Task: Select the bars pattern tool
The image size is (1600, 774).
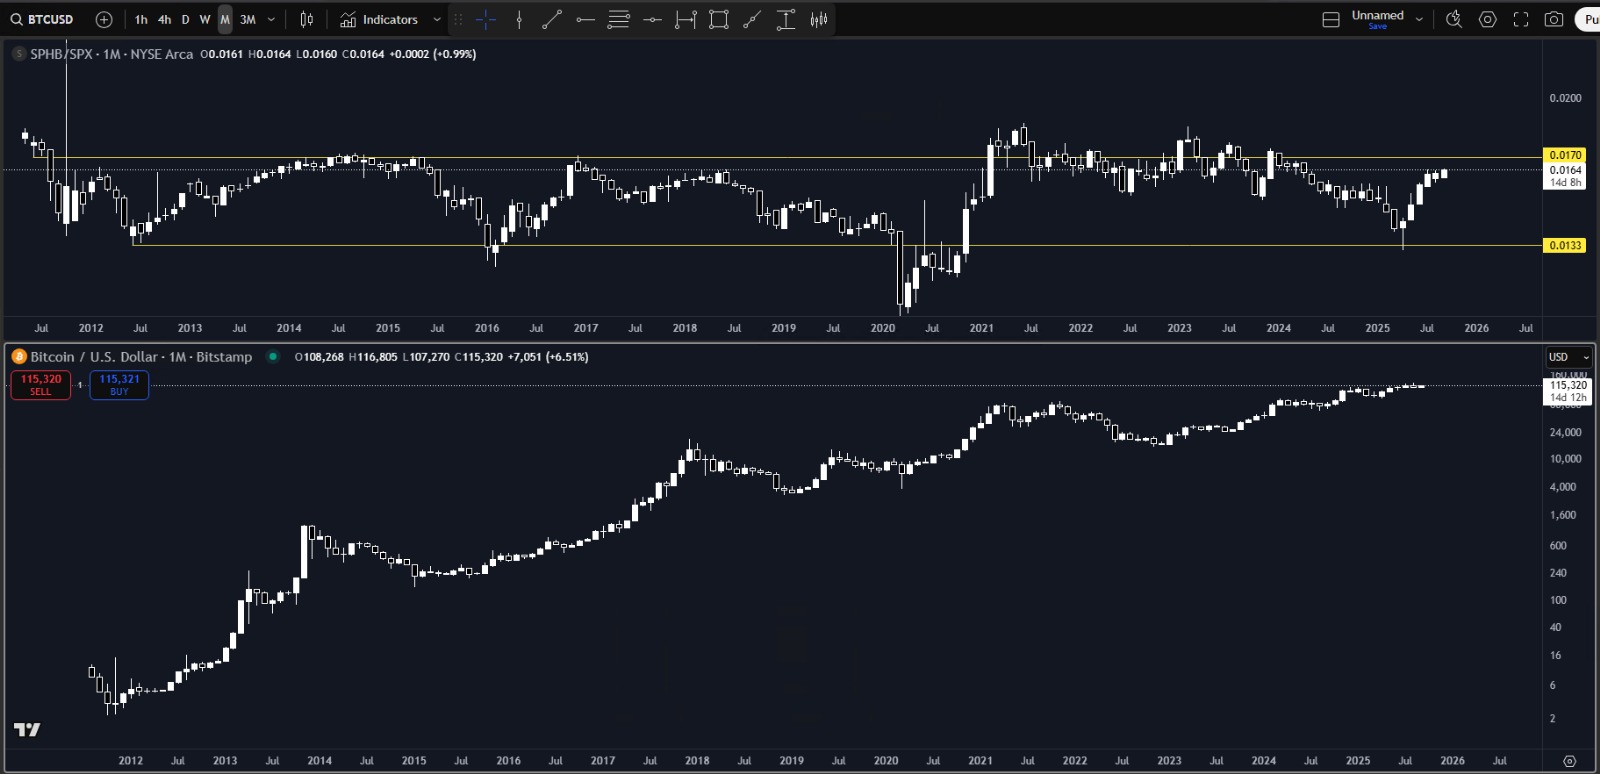Action: 819,19
